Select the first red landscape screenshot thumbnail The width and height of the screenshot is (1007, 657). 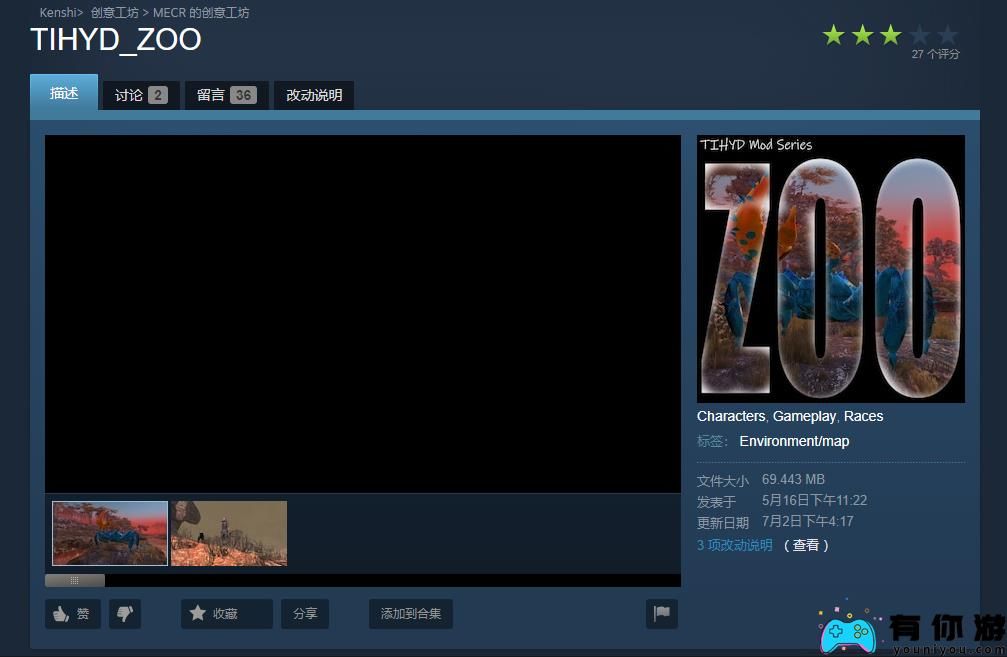pyautogui.click(x=109, y=533)
